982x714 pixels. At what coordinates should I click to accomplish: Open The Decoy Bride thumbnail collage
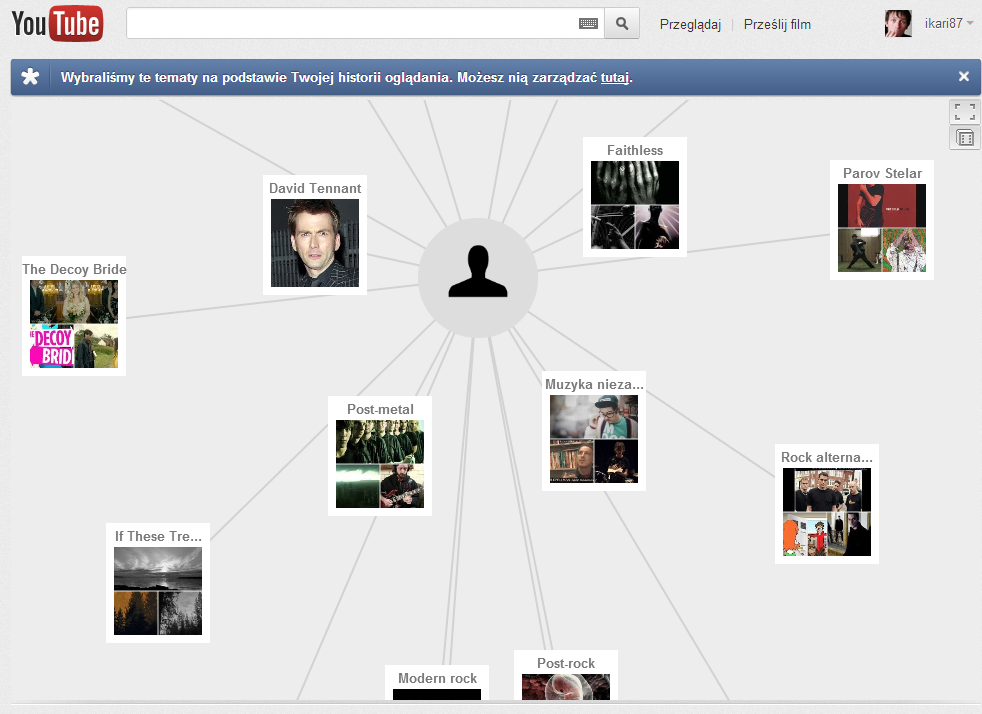pyautogui.click(x=74, y=324)
